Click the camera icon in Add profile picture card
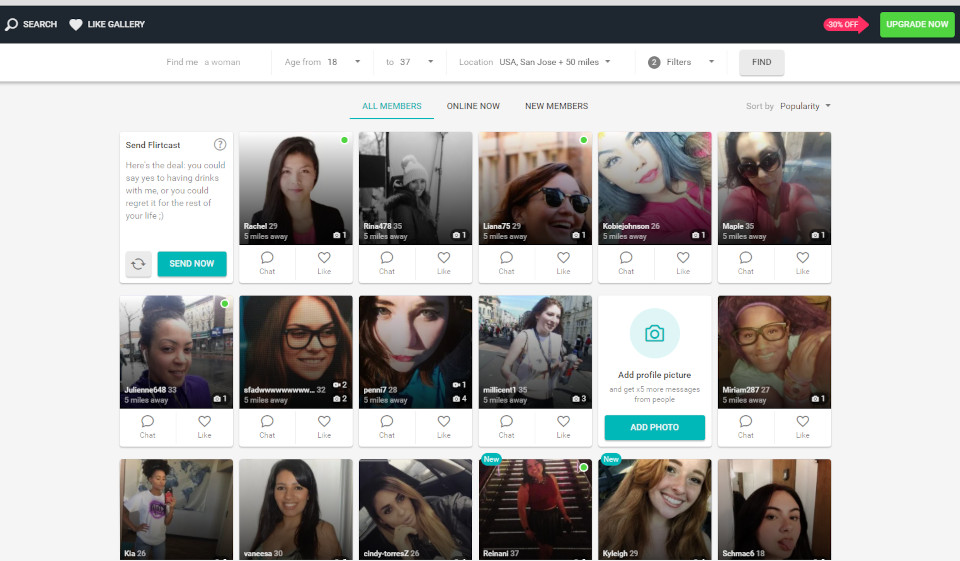Screen dimensions: 960x561 point(654,334)
